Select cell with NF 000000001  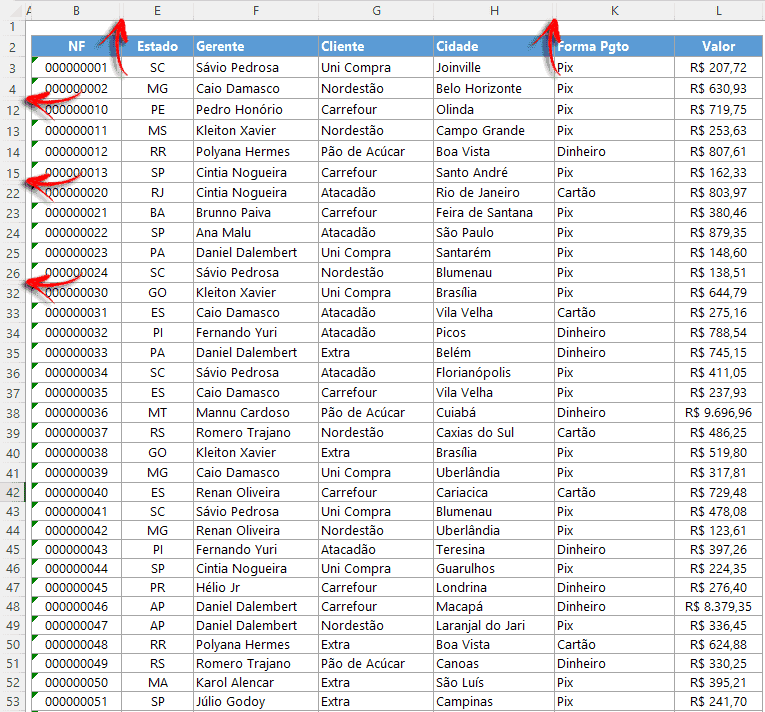tap(77, 67)
